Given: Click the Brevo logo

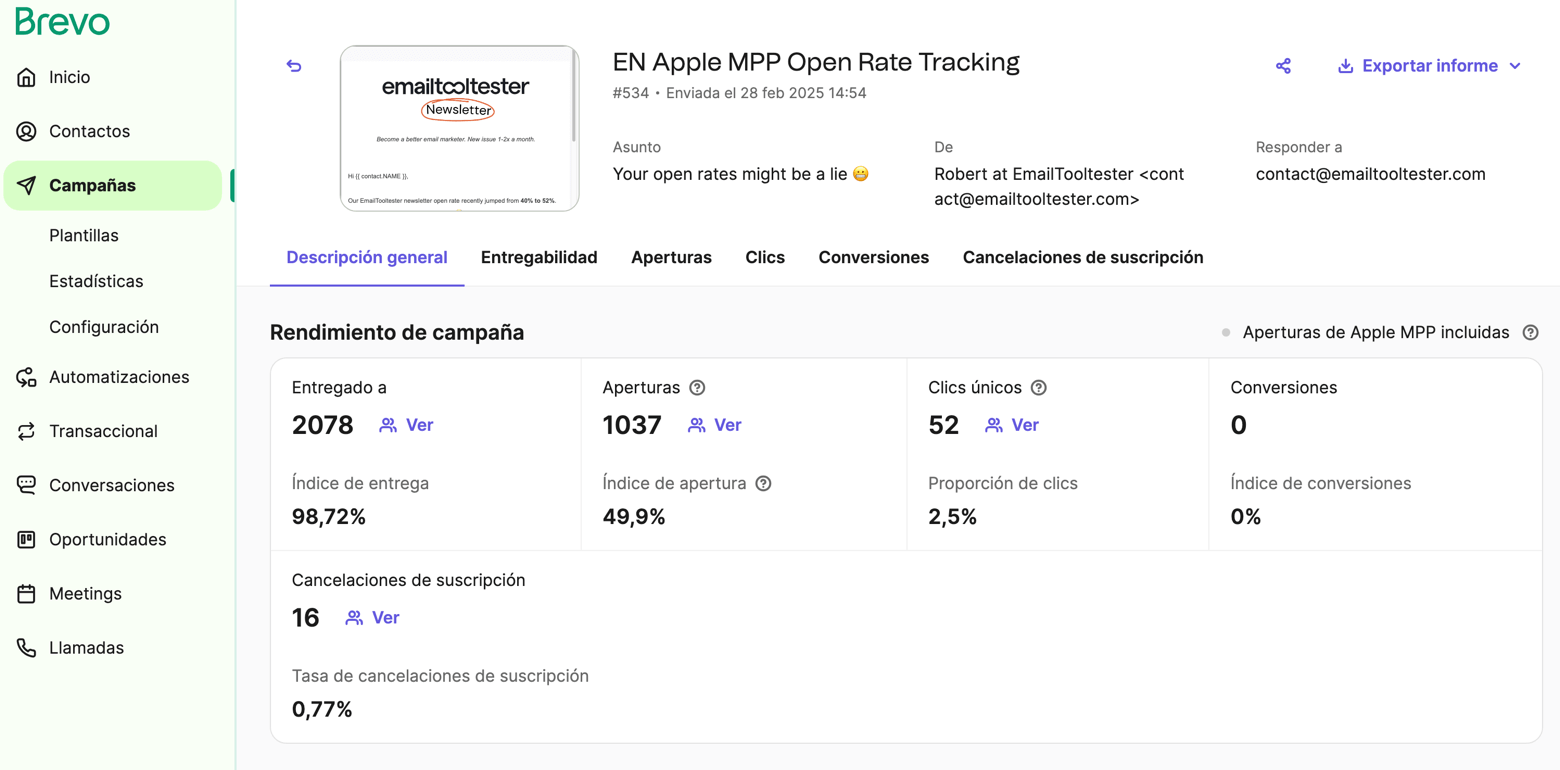Looking at the screenshot, I should point(62,22).
